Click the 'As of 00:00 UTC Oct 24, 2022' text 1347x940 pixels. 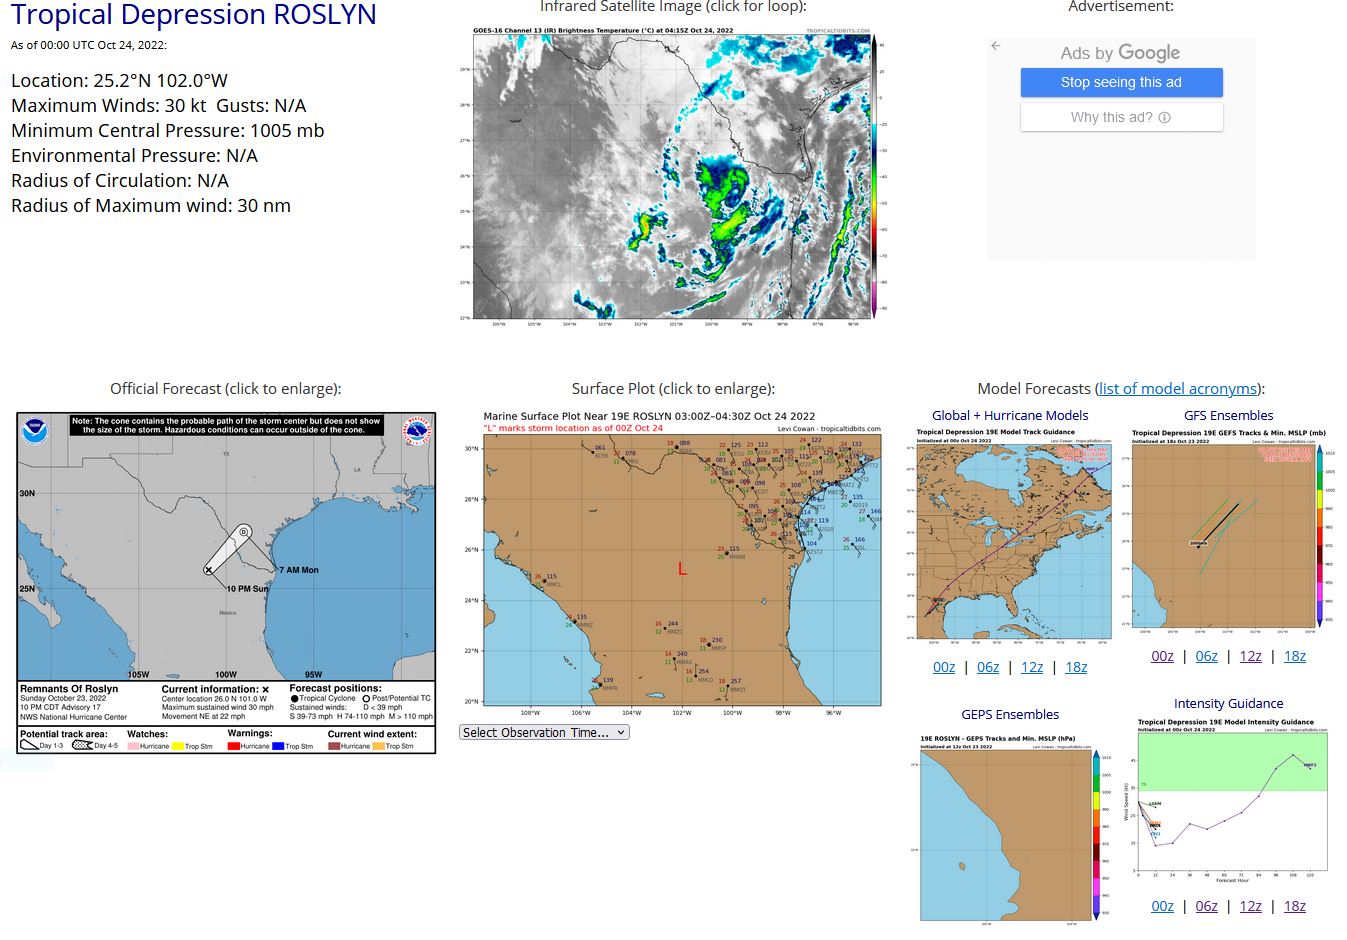(x=89, y=45)
